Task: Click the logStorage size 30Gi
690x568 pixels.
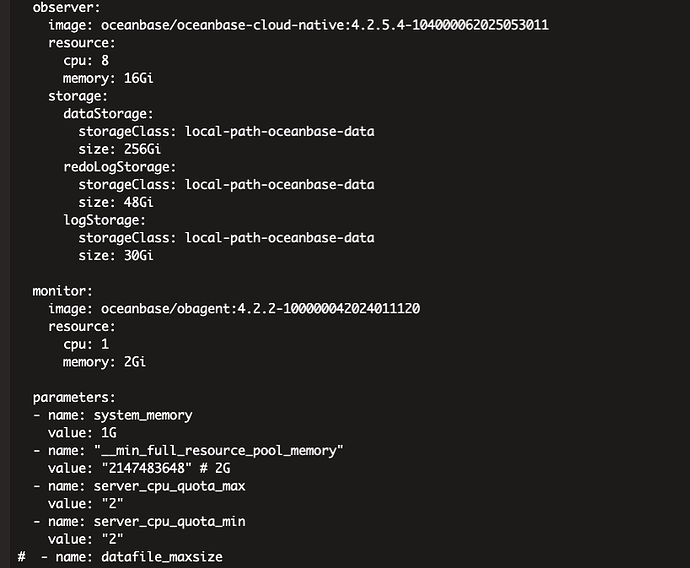Action: pyautogui.click(x=139, y=256)
